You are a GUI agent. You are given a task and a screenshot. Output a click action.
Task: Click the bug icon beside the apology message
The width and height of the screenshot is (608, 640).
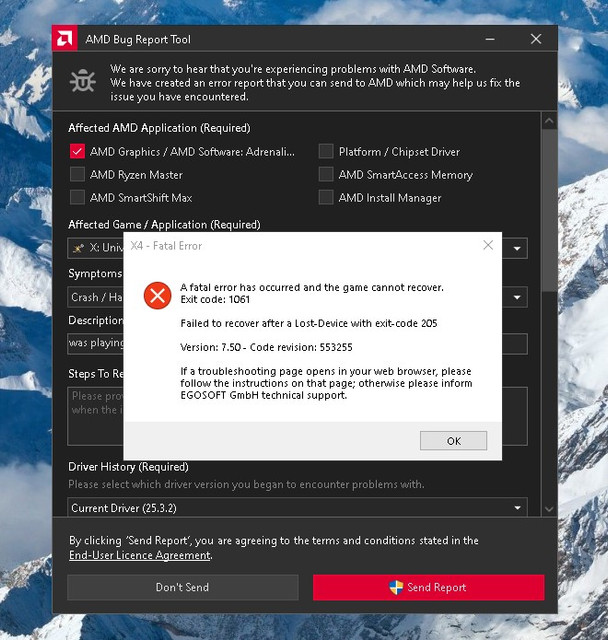point(83,81)
